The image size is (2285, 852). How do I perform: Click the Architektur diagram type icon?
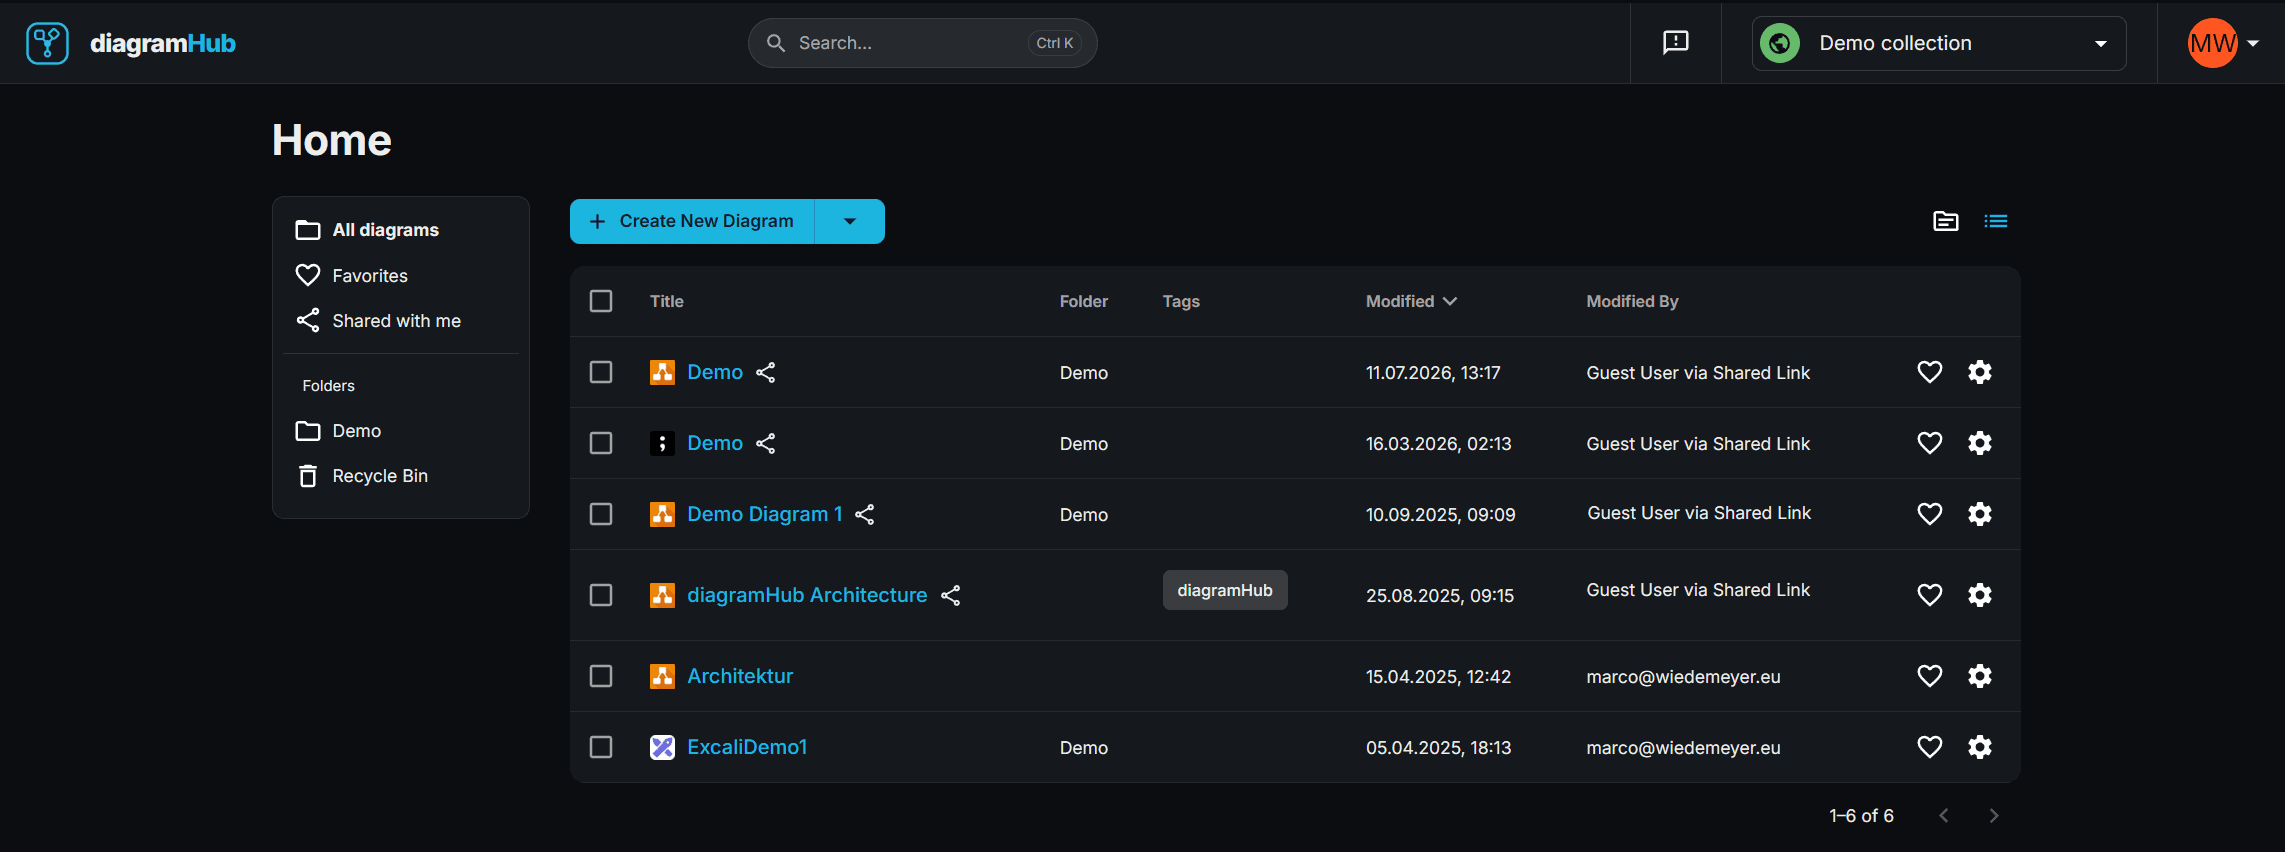coord(662,676)
